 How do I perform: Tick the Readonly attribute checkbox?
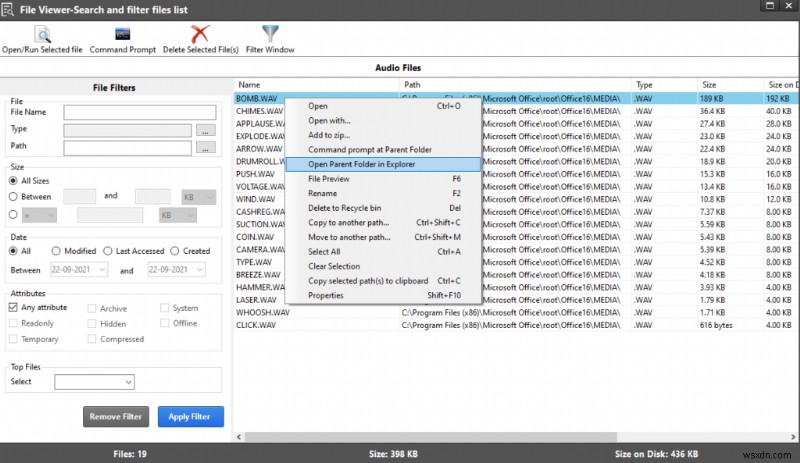pos(13,323)
